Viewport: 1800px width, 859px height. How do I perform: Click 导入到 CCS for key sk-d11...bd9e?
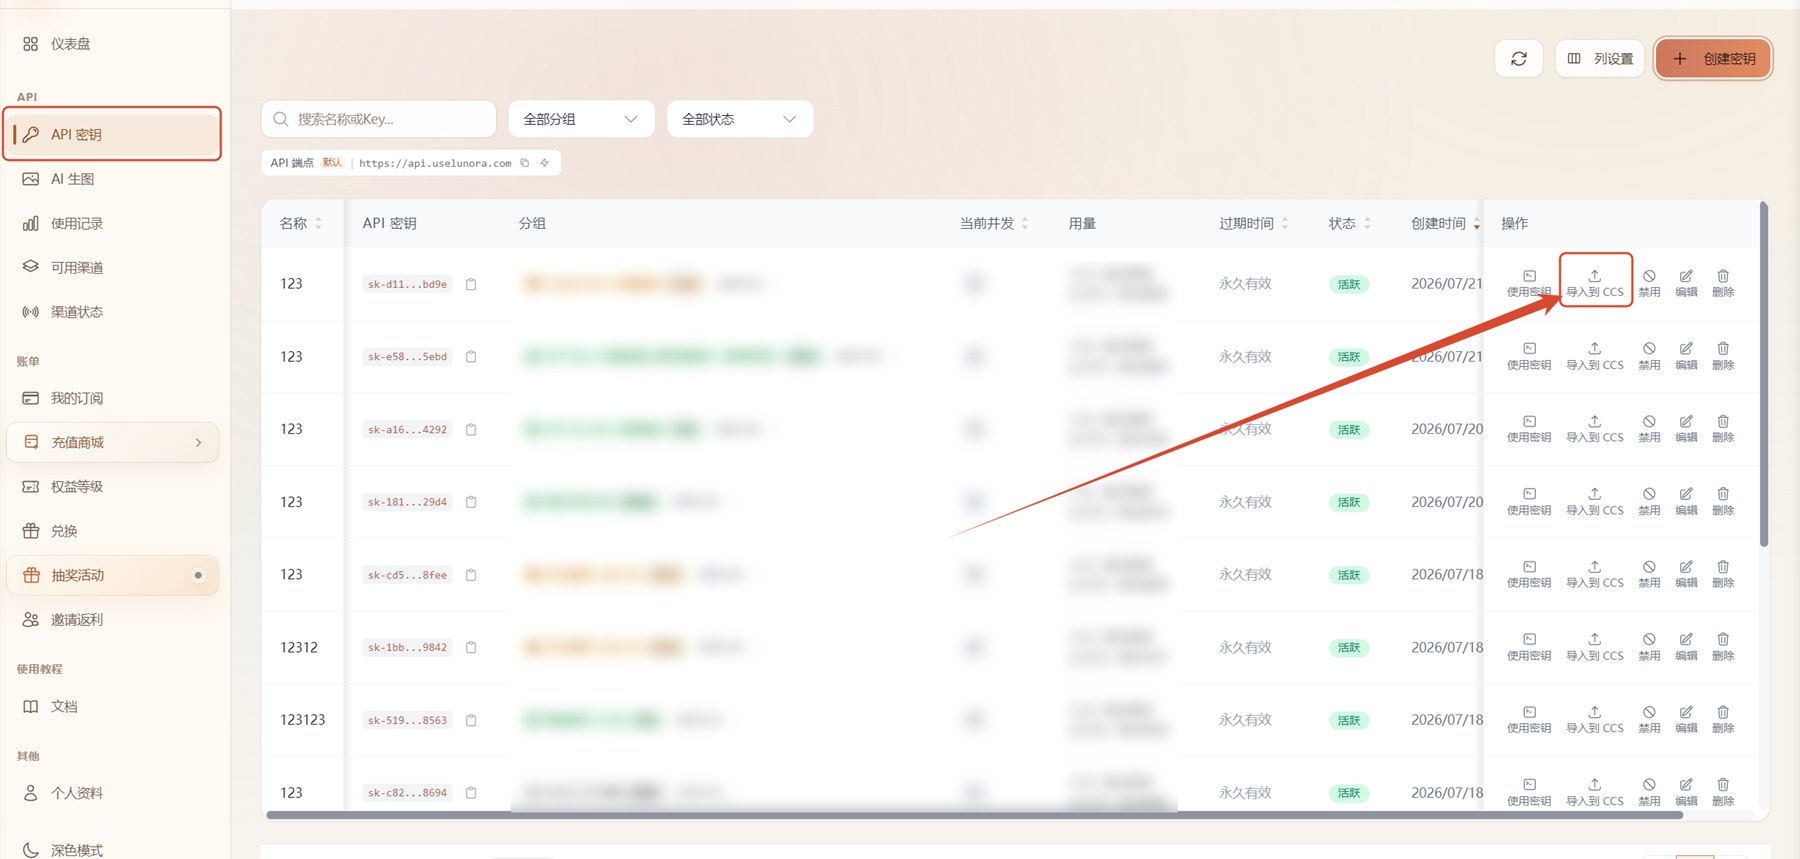click(x=1595, y=283)
